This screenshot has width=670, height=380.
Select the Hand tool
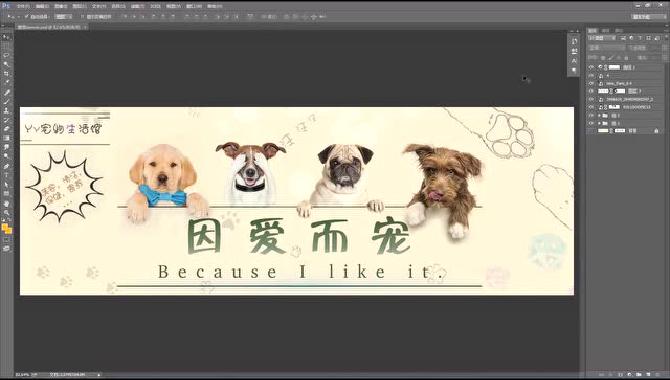click(x=6, y=203)
